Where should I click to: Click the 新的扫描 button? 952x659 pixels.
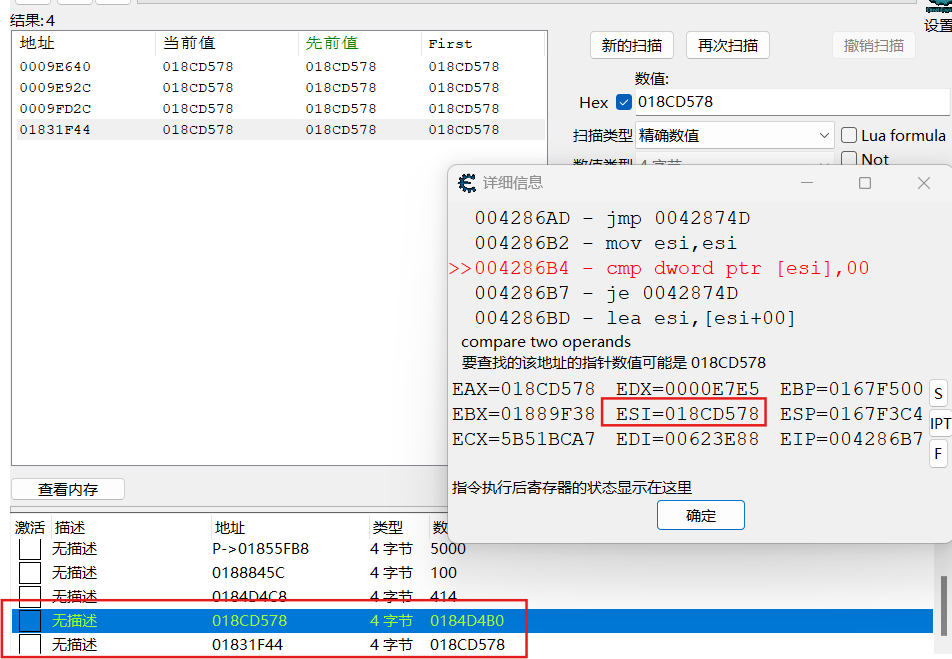[631, 45]
